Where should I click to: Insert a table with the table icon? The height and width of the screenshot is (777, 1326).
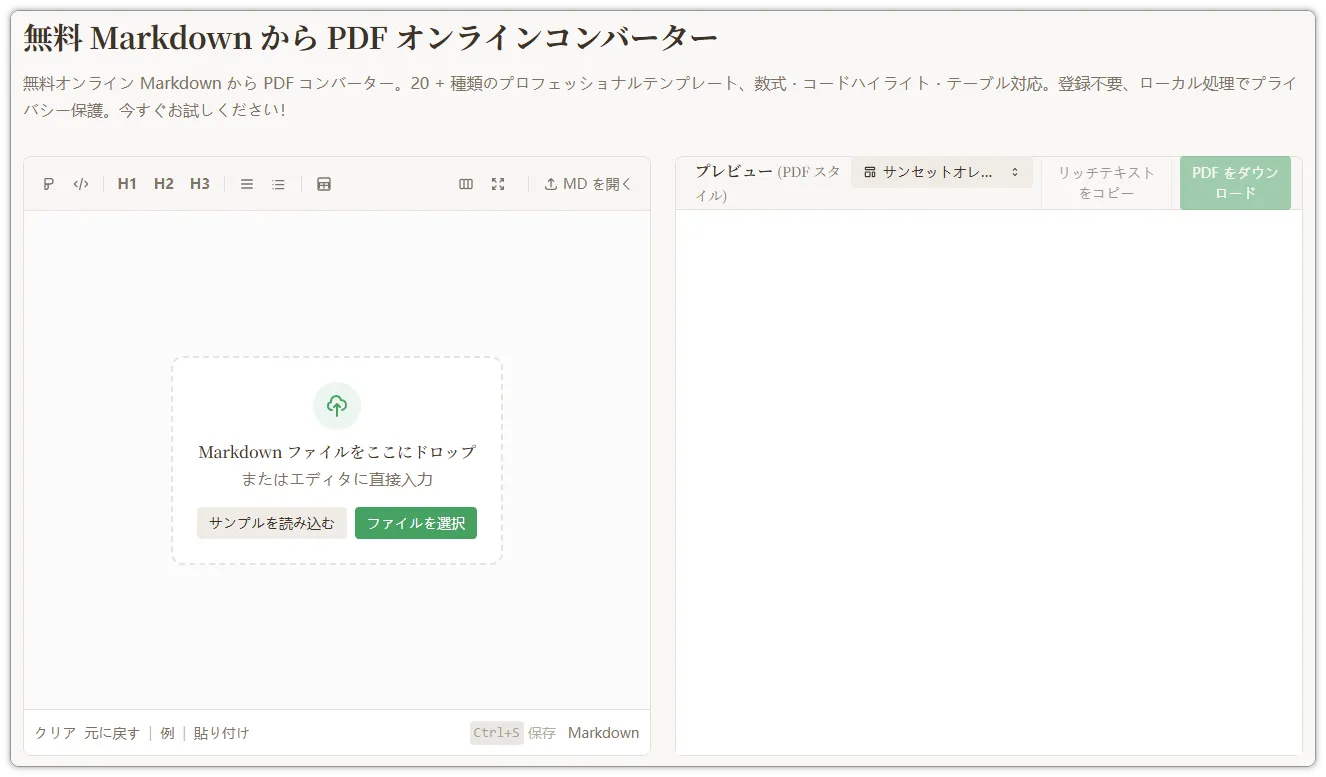coord(324,183)
